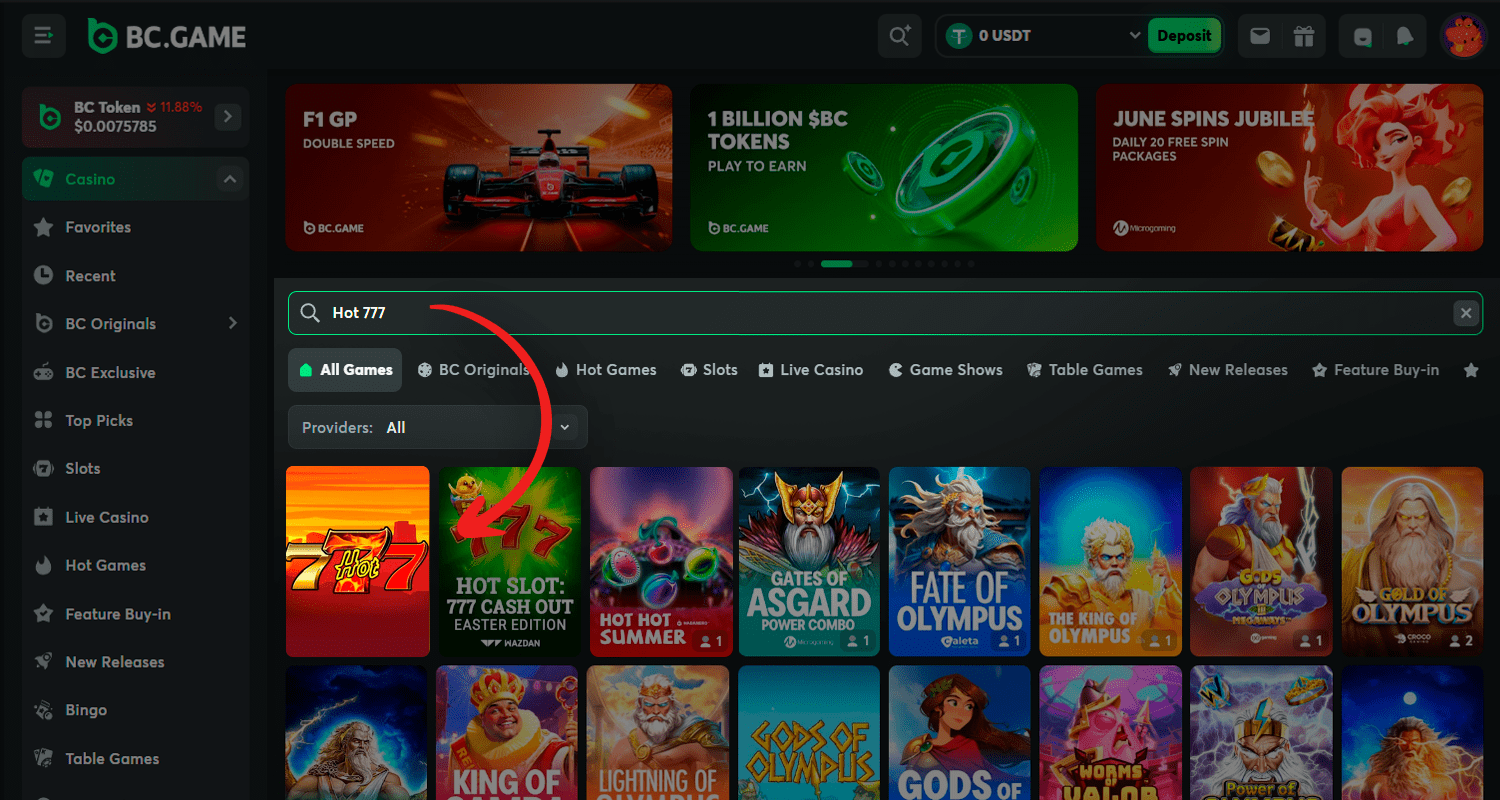Select the BC Originals category tab
The height and width of the screenshot is (800, 1500).
click(x=473, y=370)
